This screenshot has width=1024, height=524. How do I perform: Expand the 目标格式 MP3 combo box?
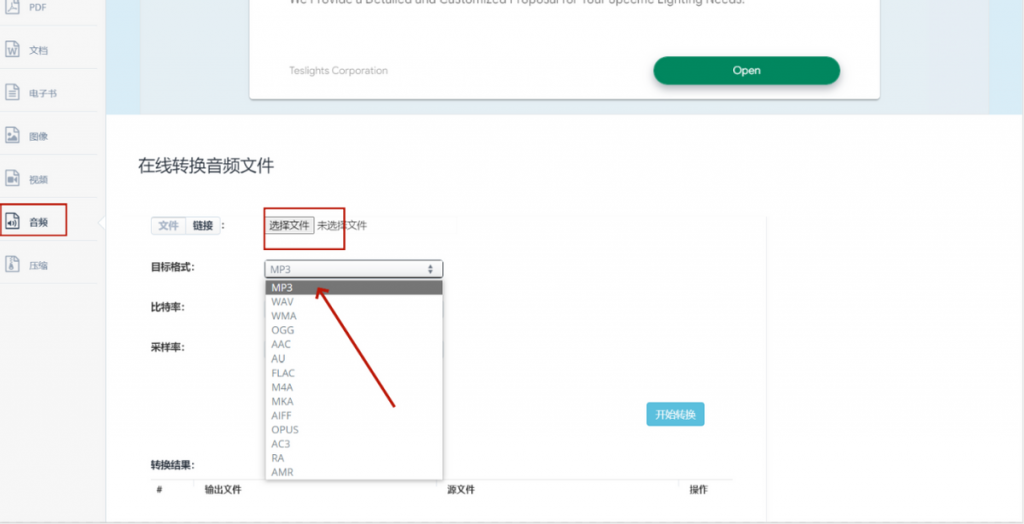(x=353, y=269)
